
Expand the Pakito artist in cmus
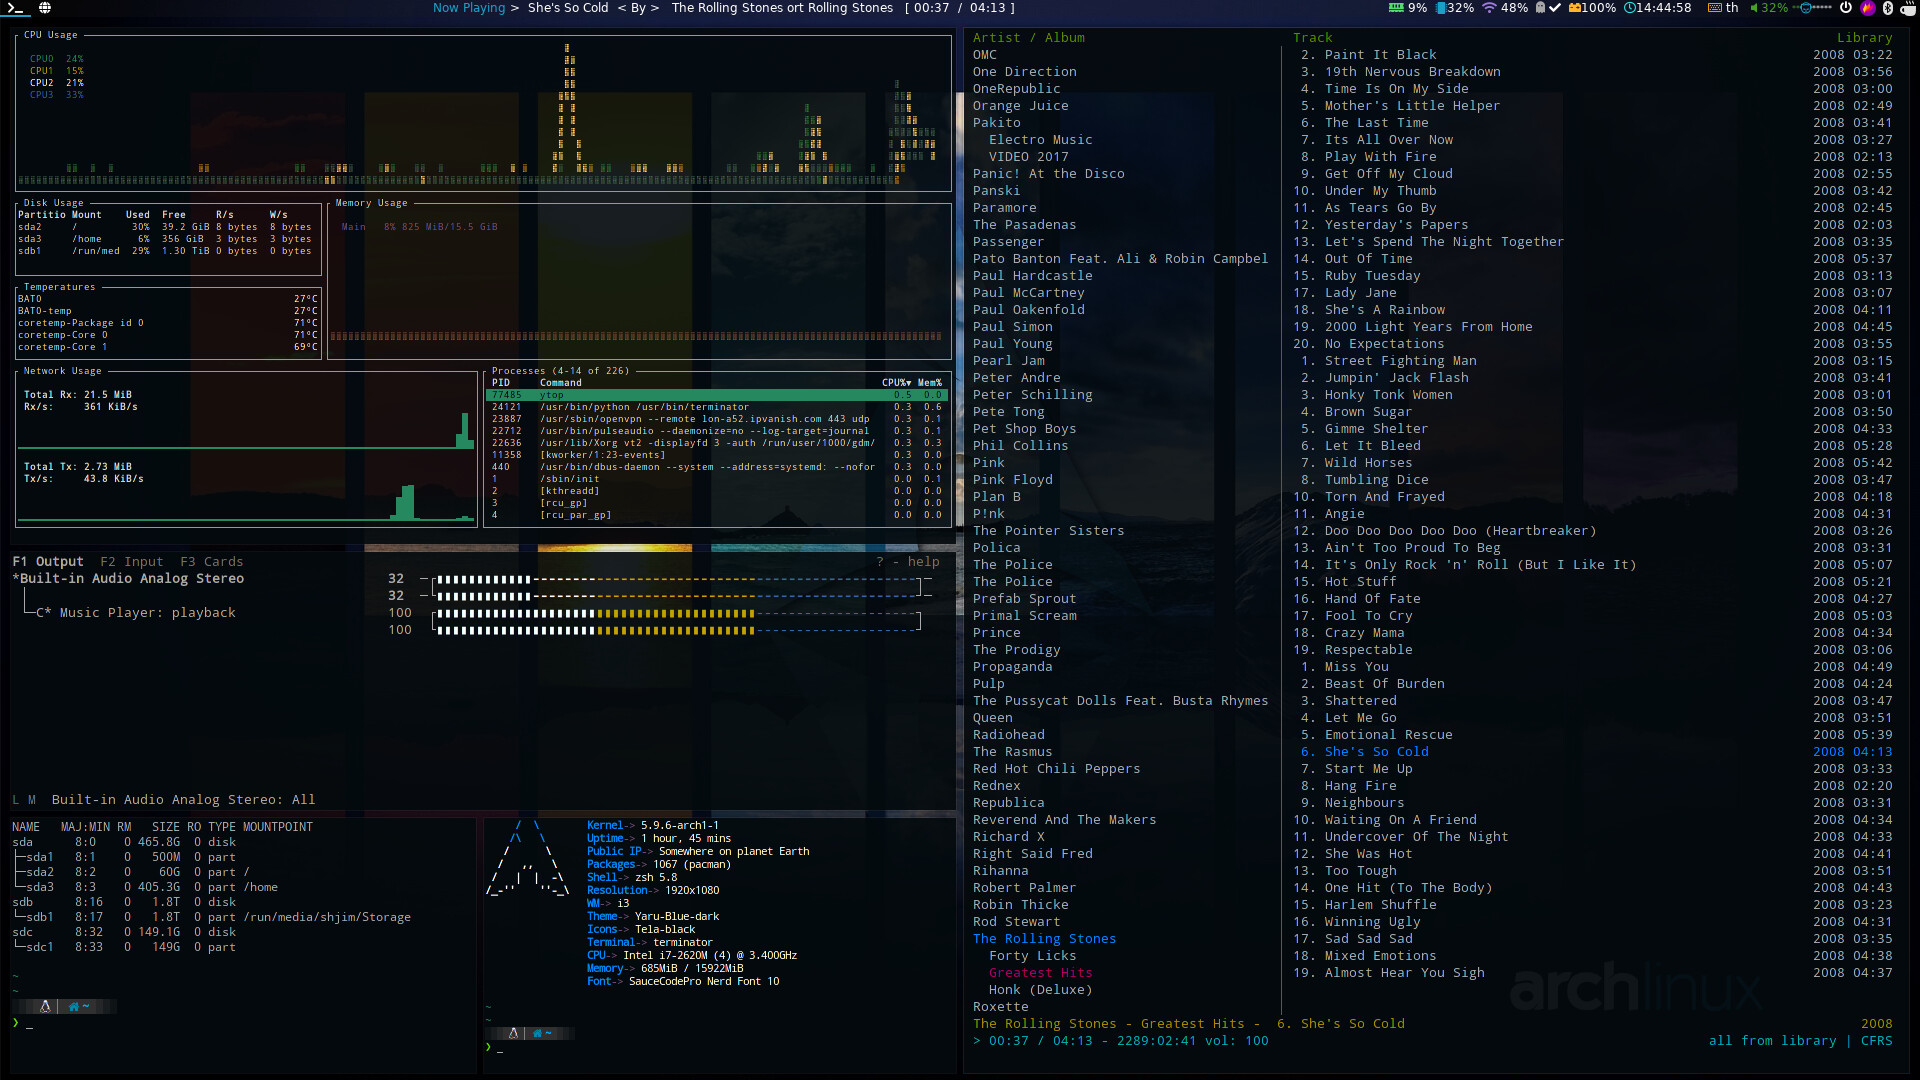[997, 123]
